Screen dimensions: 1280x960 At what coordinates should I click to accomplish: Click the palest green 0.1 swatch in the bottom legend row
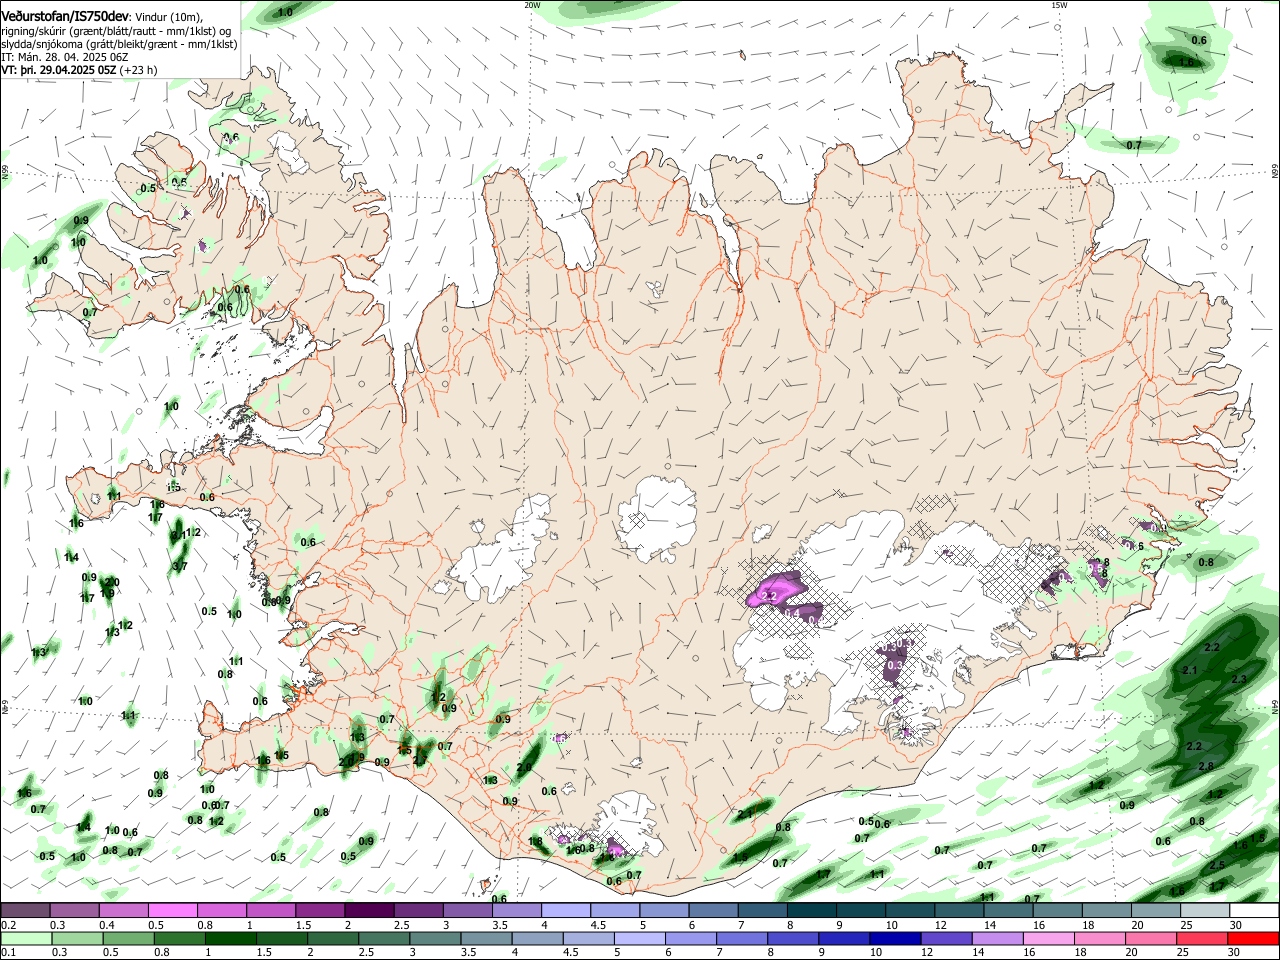coord(26,939)
